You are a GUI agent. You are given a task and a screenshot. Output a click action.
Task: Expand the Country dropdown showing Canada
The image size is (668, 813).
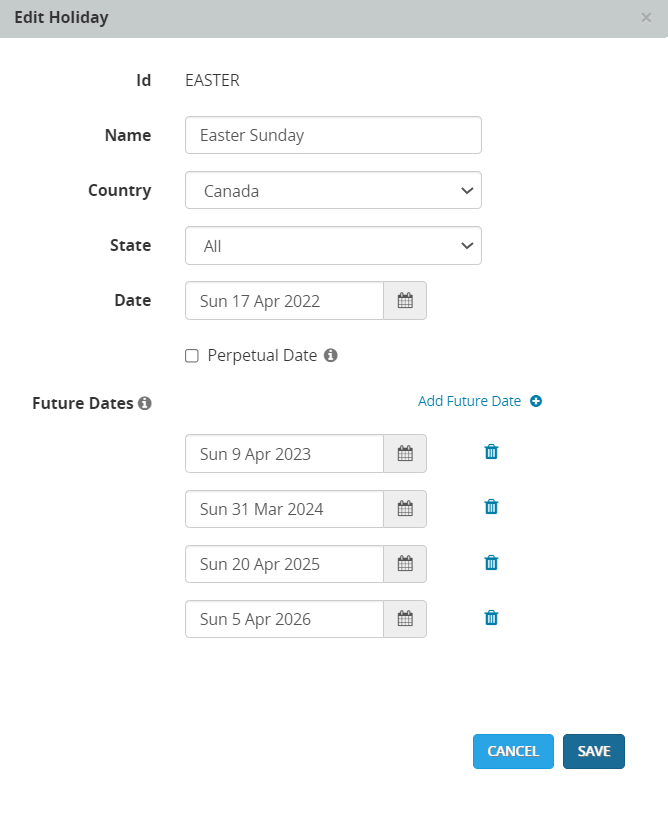333,191
